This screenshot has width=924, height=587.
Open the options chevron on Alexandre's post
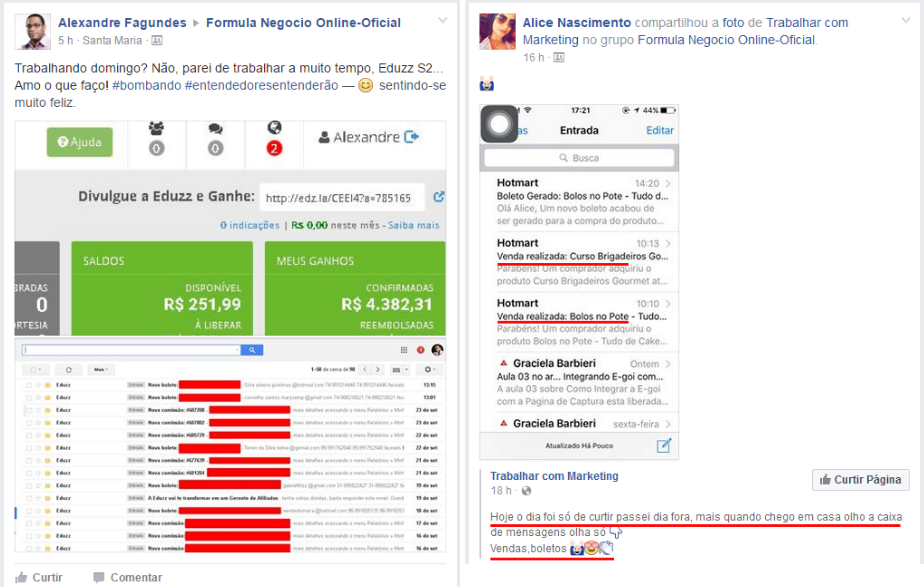pyautogui.click(x=443, y=21)
